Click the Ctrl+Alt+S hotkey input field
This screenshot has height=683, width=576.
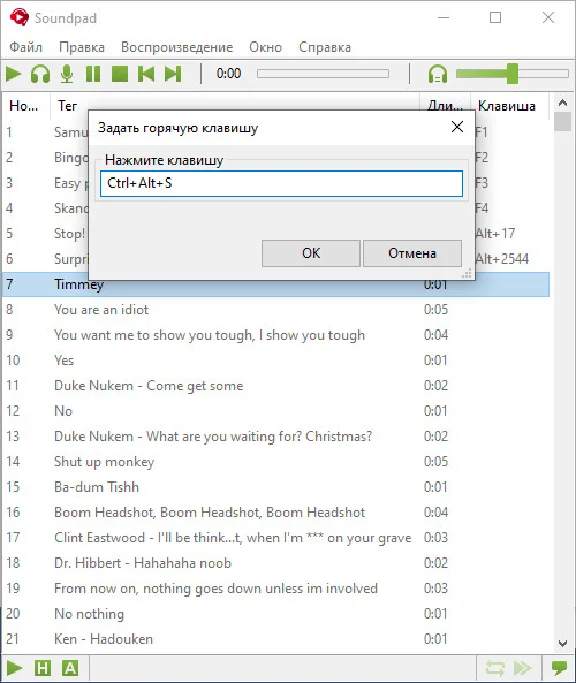[281, 183]
